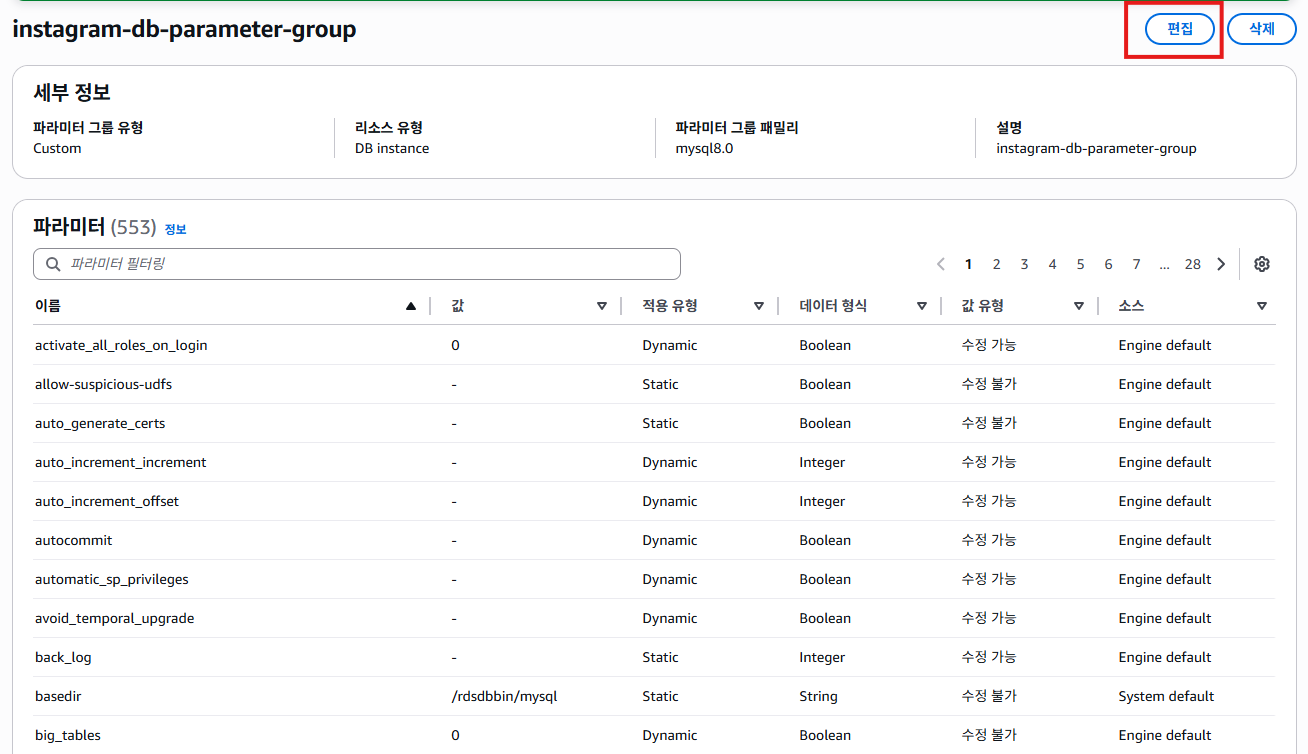1308x754 pixels.
Task: Sort by 적용 유형 column arrow
Action: pos(759,306)
